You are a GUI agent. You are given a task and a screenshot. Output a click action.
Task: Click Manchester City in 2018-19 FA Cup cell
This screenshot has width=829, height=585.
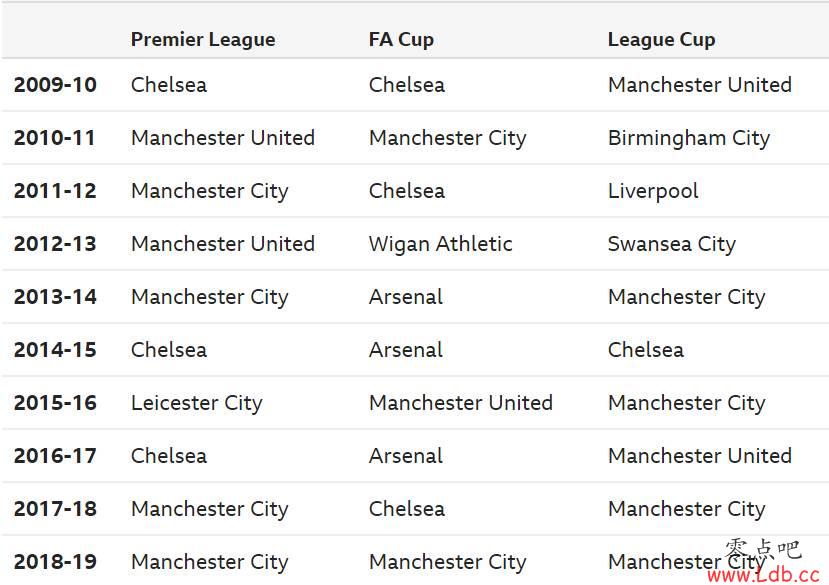(447, 562)
